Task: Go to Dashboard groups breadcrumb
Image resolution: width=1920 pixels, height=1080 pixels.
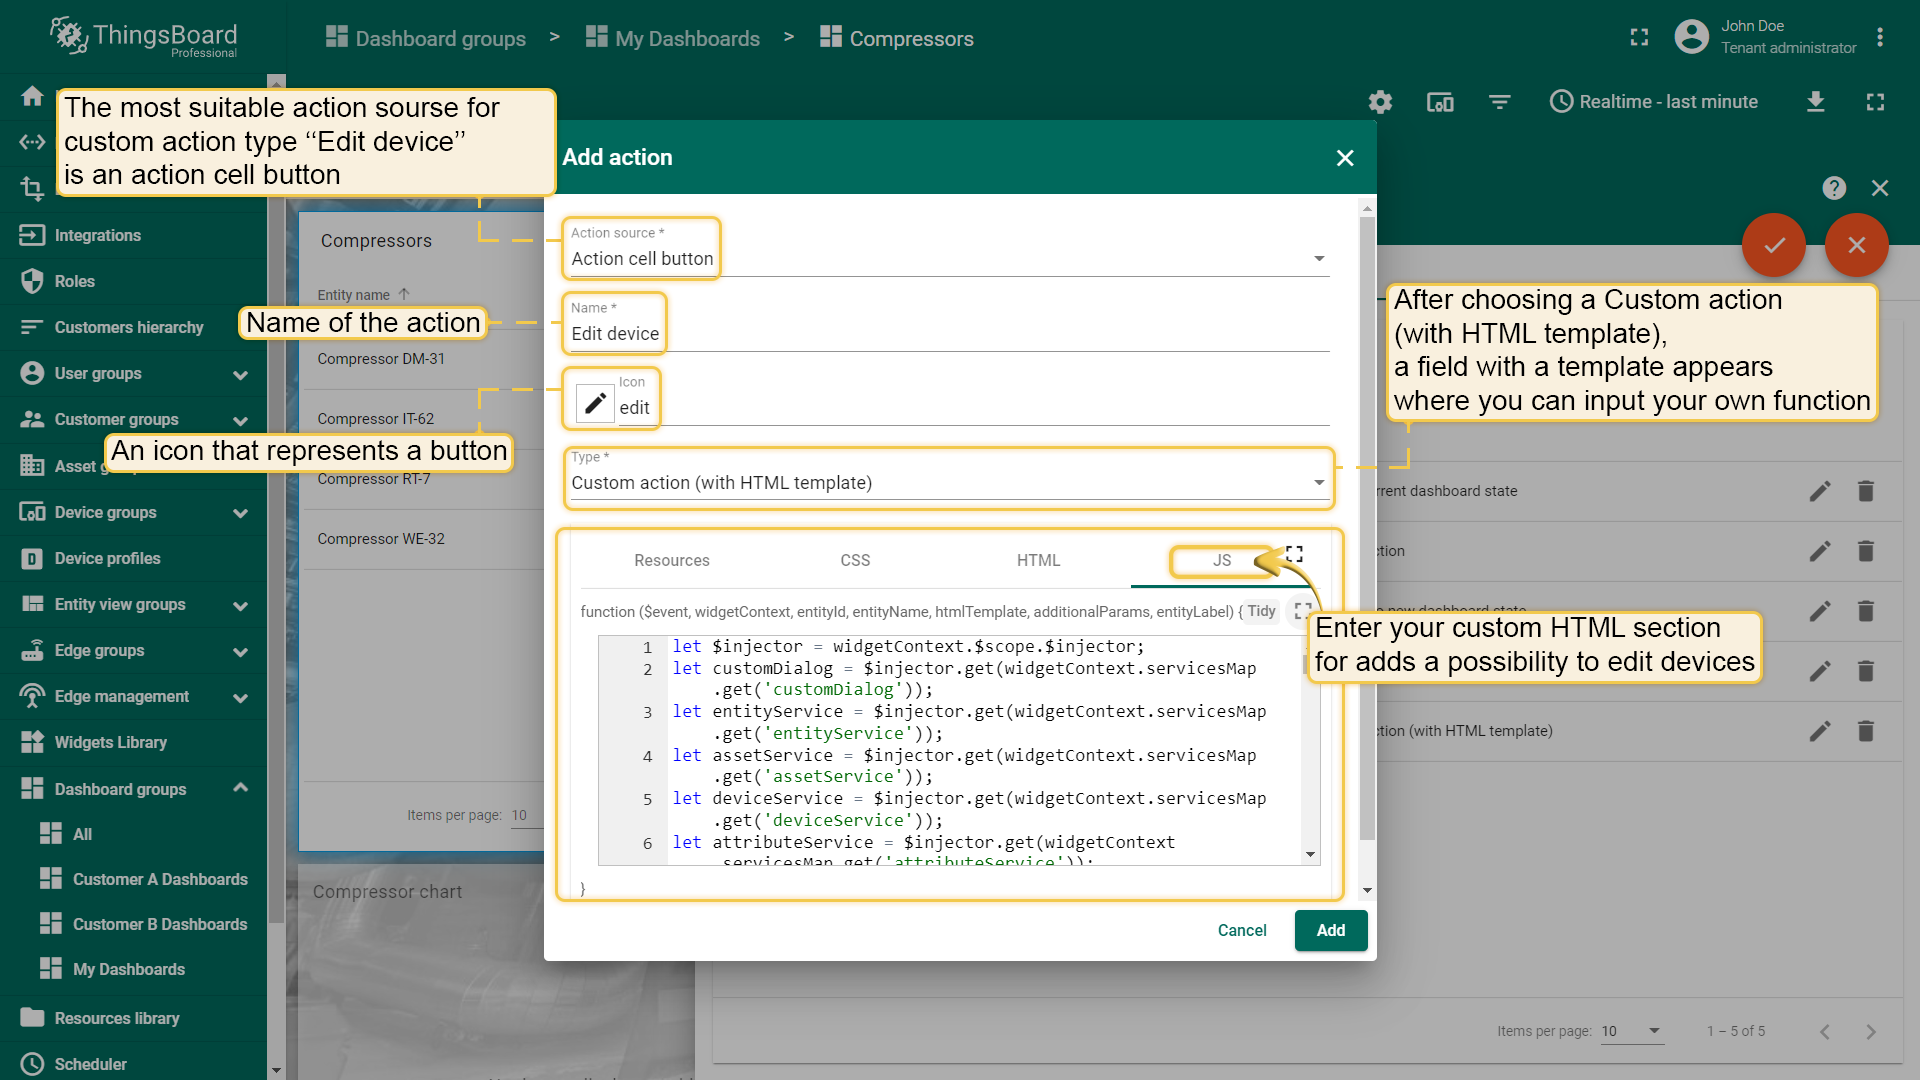Action: click(x=426, y=38)
